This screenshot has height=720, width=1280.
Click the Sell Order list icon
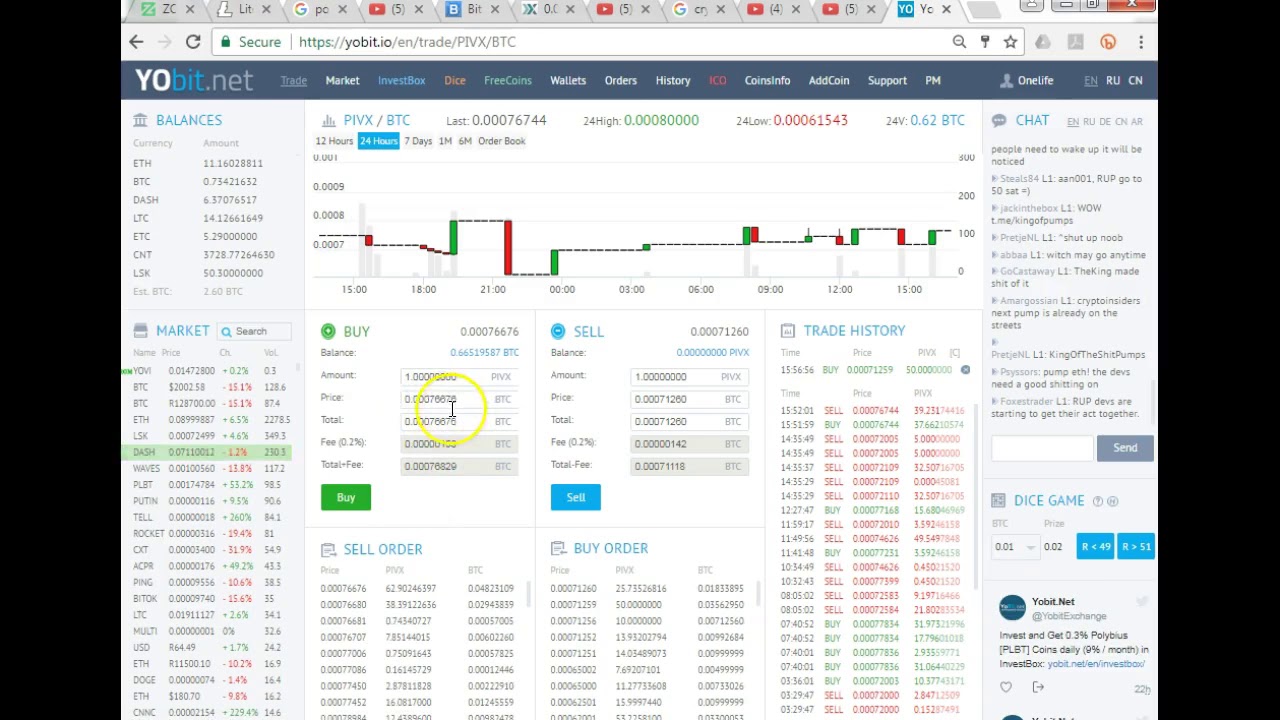(328, 549)
